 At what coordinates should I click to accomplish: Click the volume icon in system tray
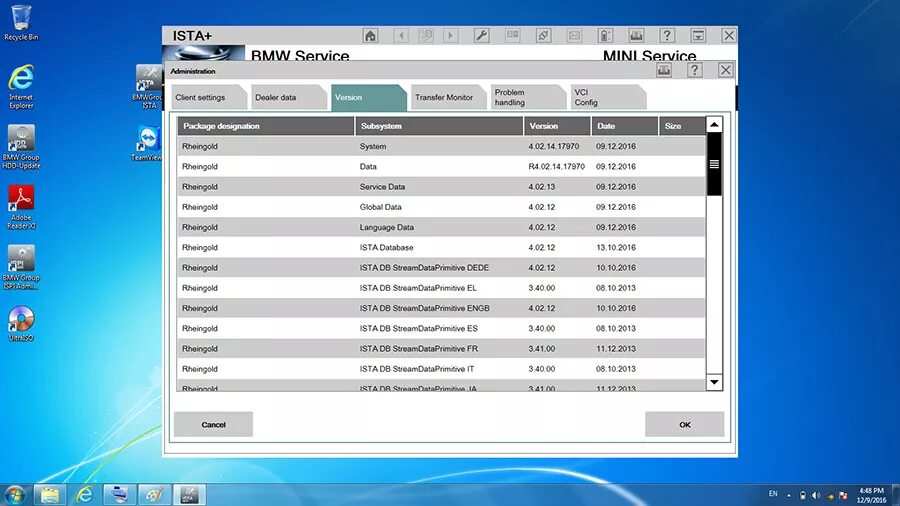(x=816, y=495)
